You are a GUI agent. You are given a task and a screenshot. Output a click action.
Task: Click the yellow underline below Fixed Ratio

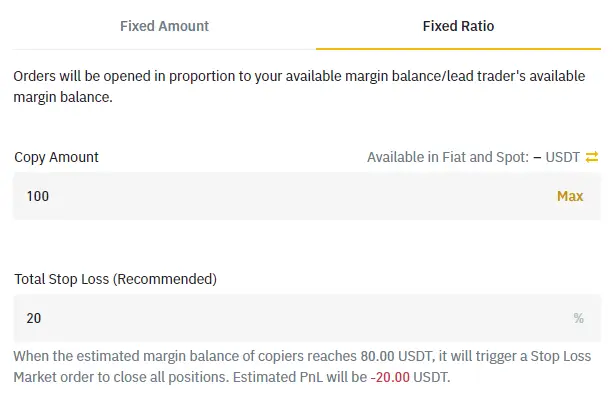tap(458, 49)
